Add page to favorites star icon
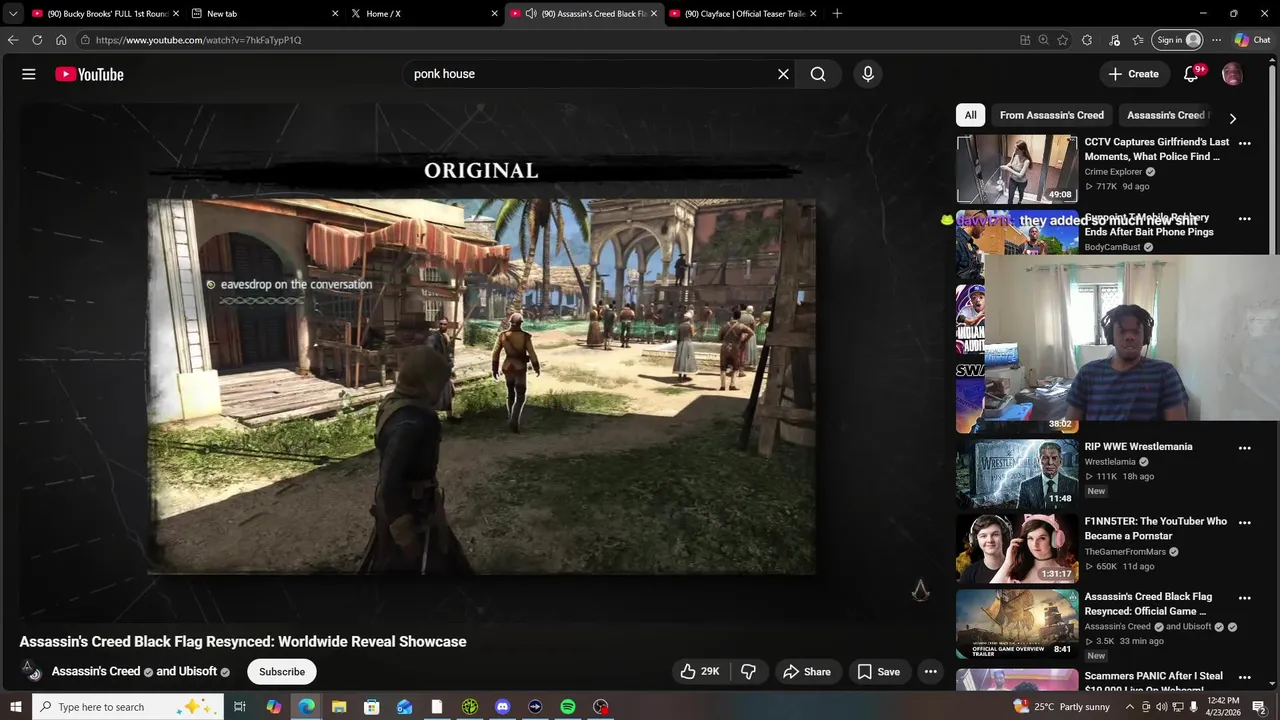 (x=1063, y=40)
